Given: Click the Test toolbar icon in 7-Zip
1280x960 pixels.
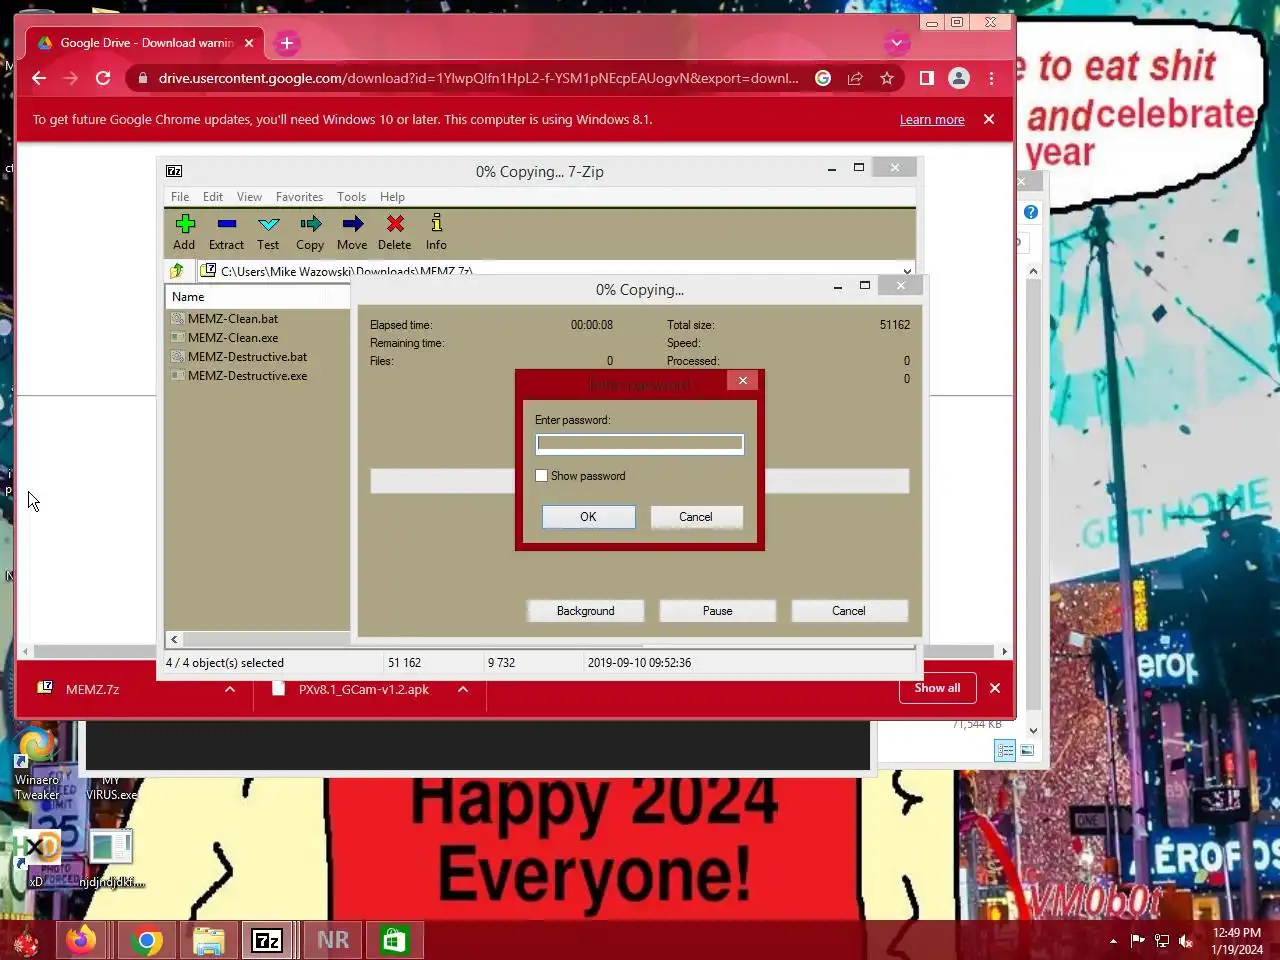Looking at the screenshot, I should pyautogui.click(x=268, y=232).
